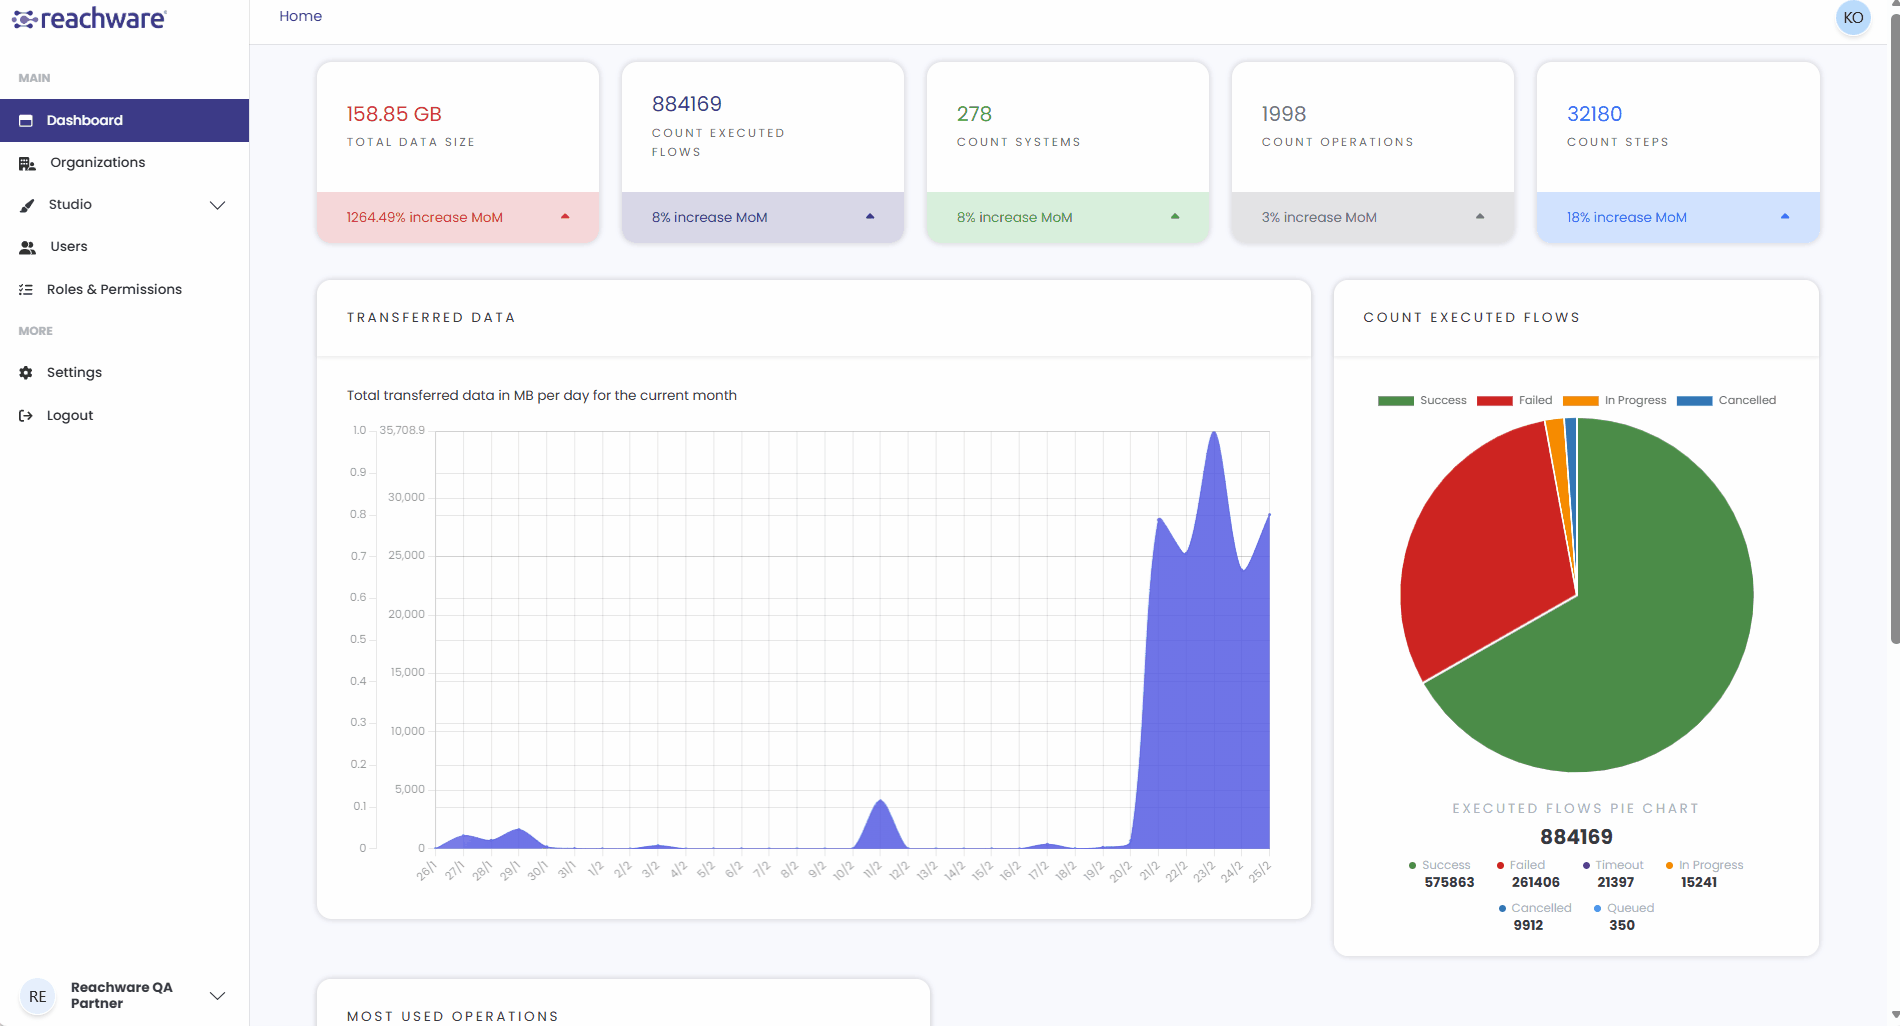Screen dimensions: 1900x1026
Task: Click the page vertical scrollbar
Action: pos(1894,330)
